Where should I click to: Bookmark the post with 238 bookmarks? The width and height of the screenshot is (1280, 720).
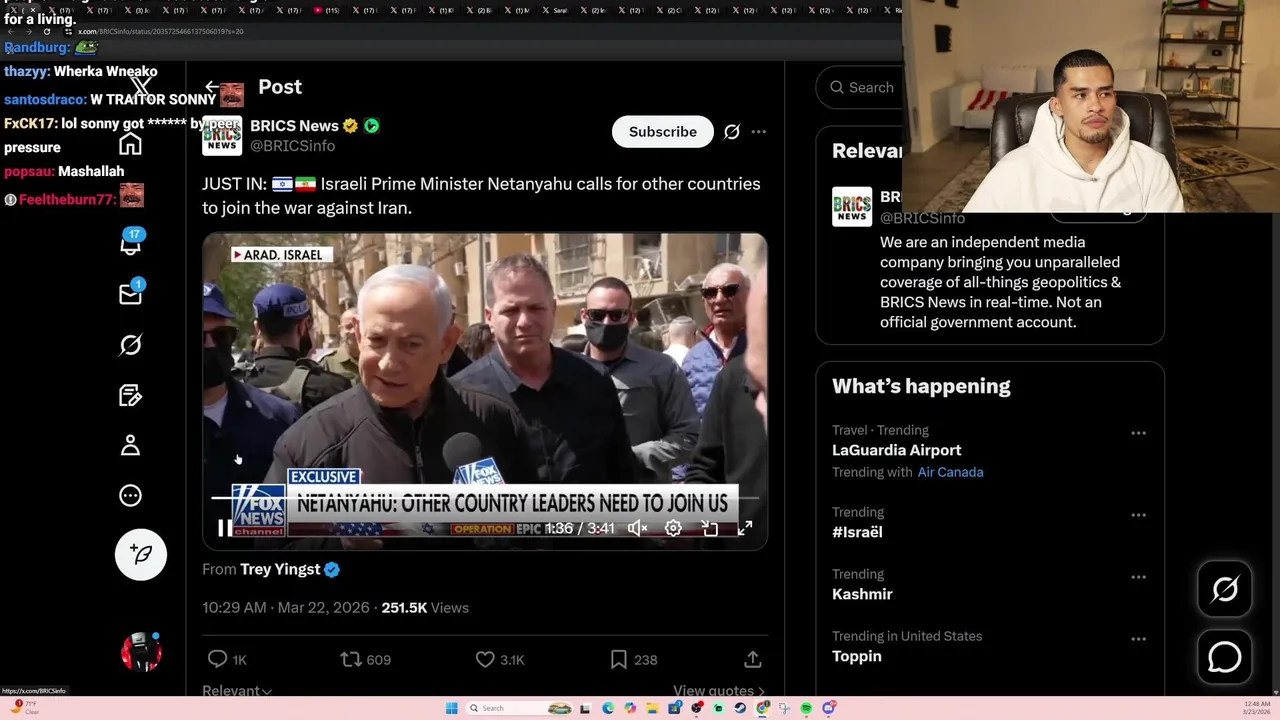[x=619, y=659]
